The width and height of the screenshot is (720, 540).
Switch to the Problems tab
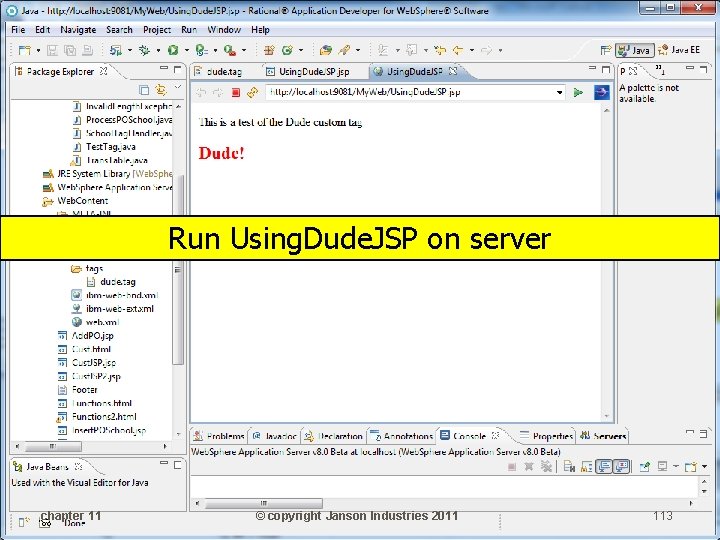(x=219, y=436)
